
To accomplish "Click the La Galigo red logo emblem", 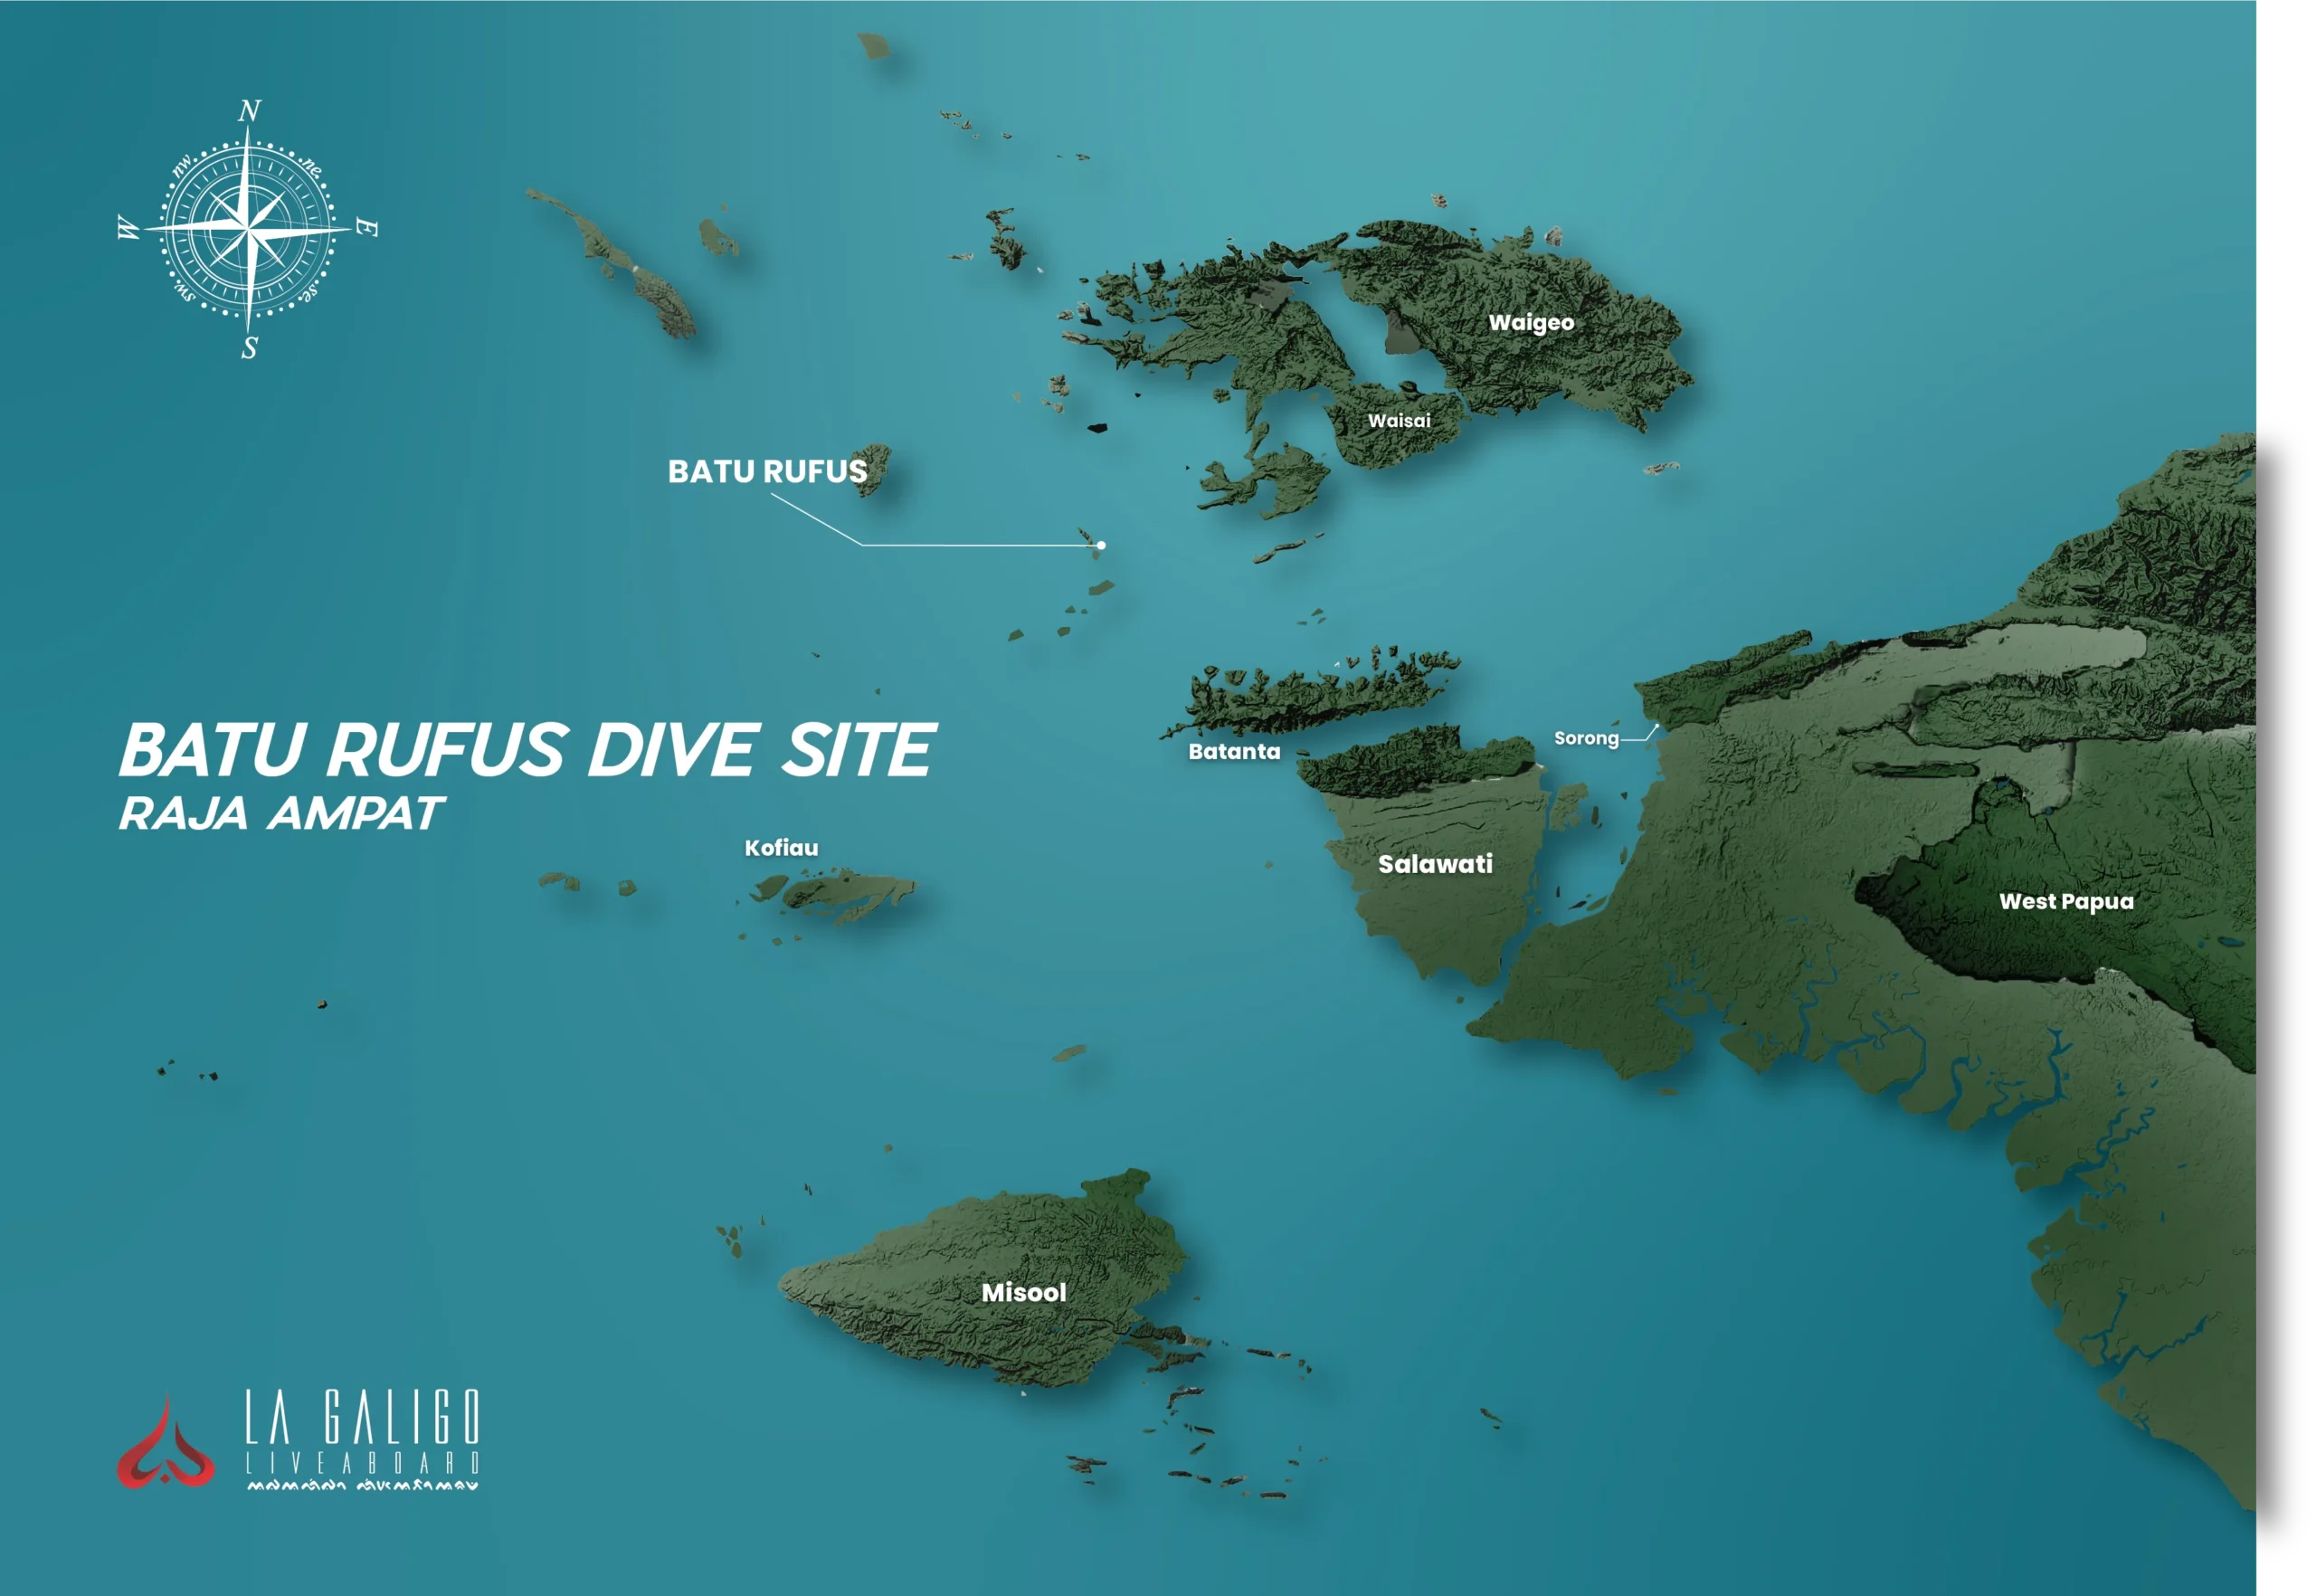I will pyautogui.click(x=166, y=1441).
